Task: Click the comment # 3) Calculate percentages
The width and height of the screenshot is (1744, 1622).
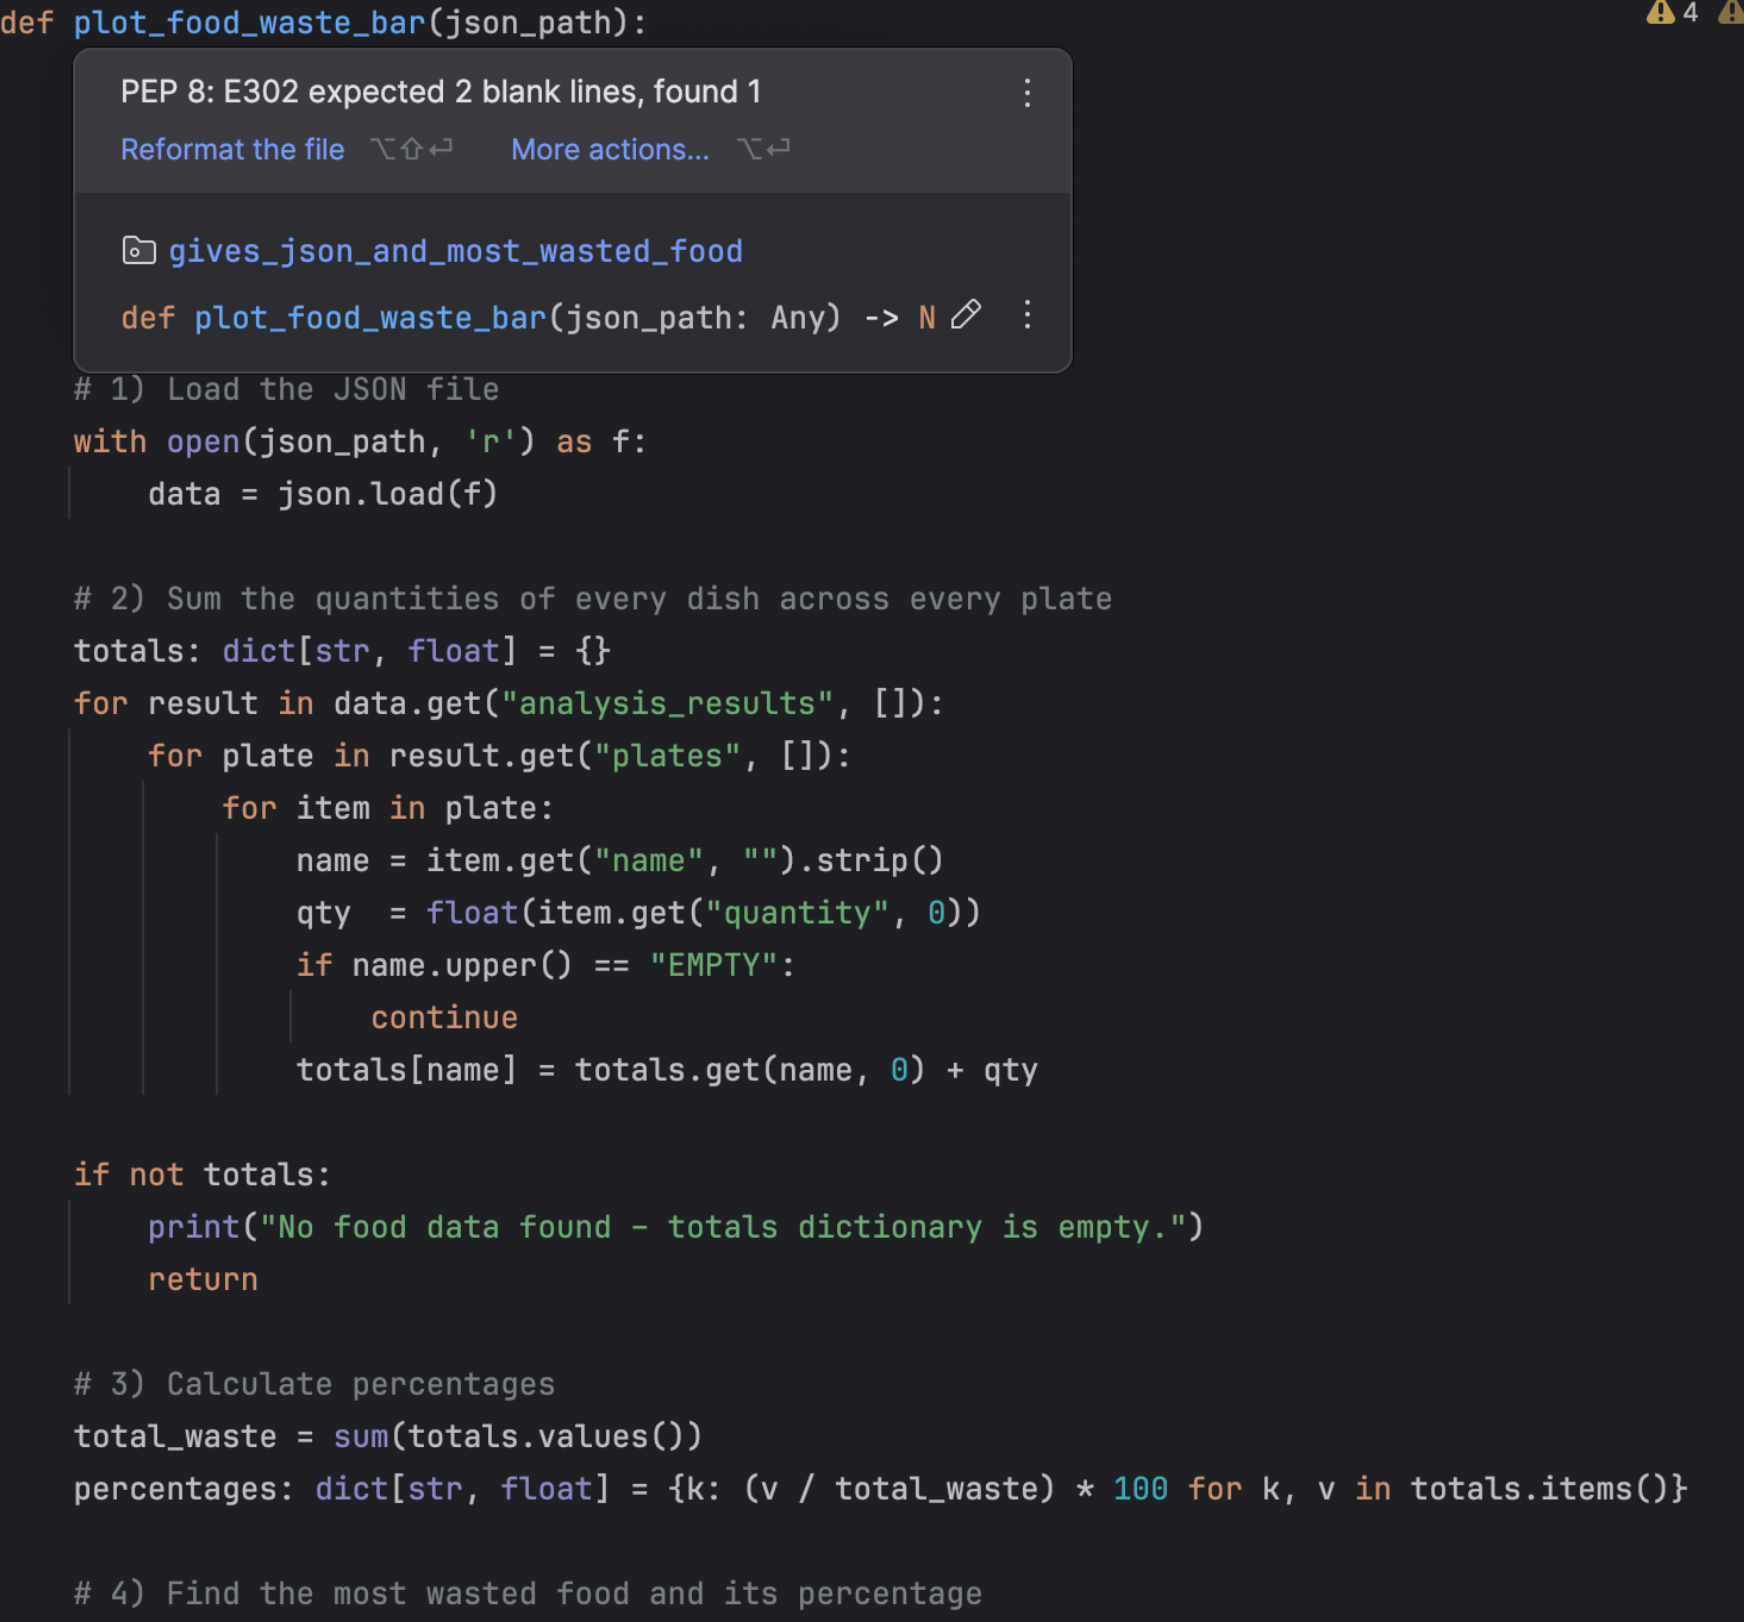Action: click(313, 1384)
